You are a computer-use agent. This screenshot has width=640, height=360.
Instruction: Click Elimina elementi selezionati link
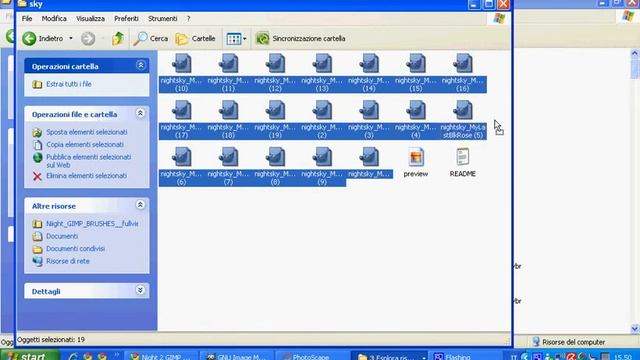pos(86,176)
